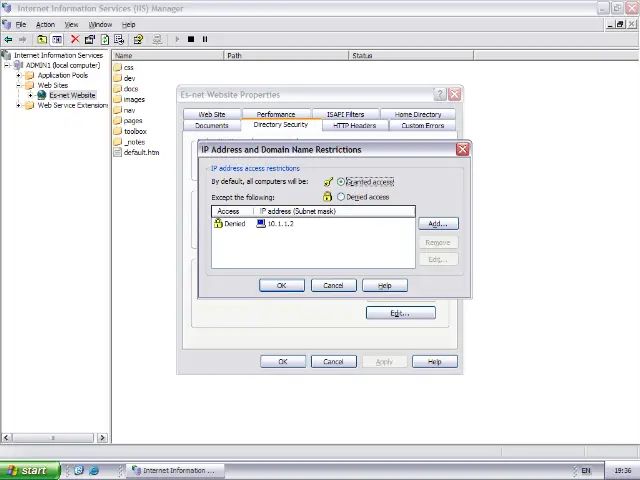Screen dimensions: 640x480
Task: Switch to the Web Site tab
Action: point(212,114)
